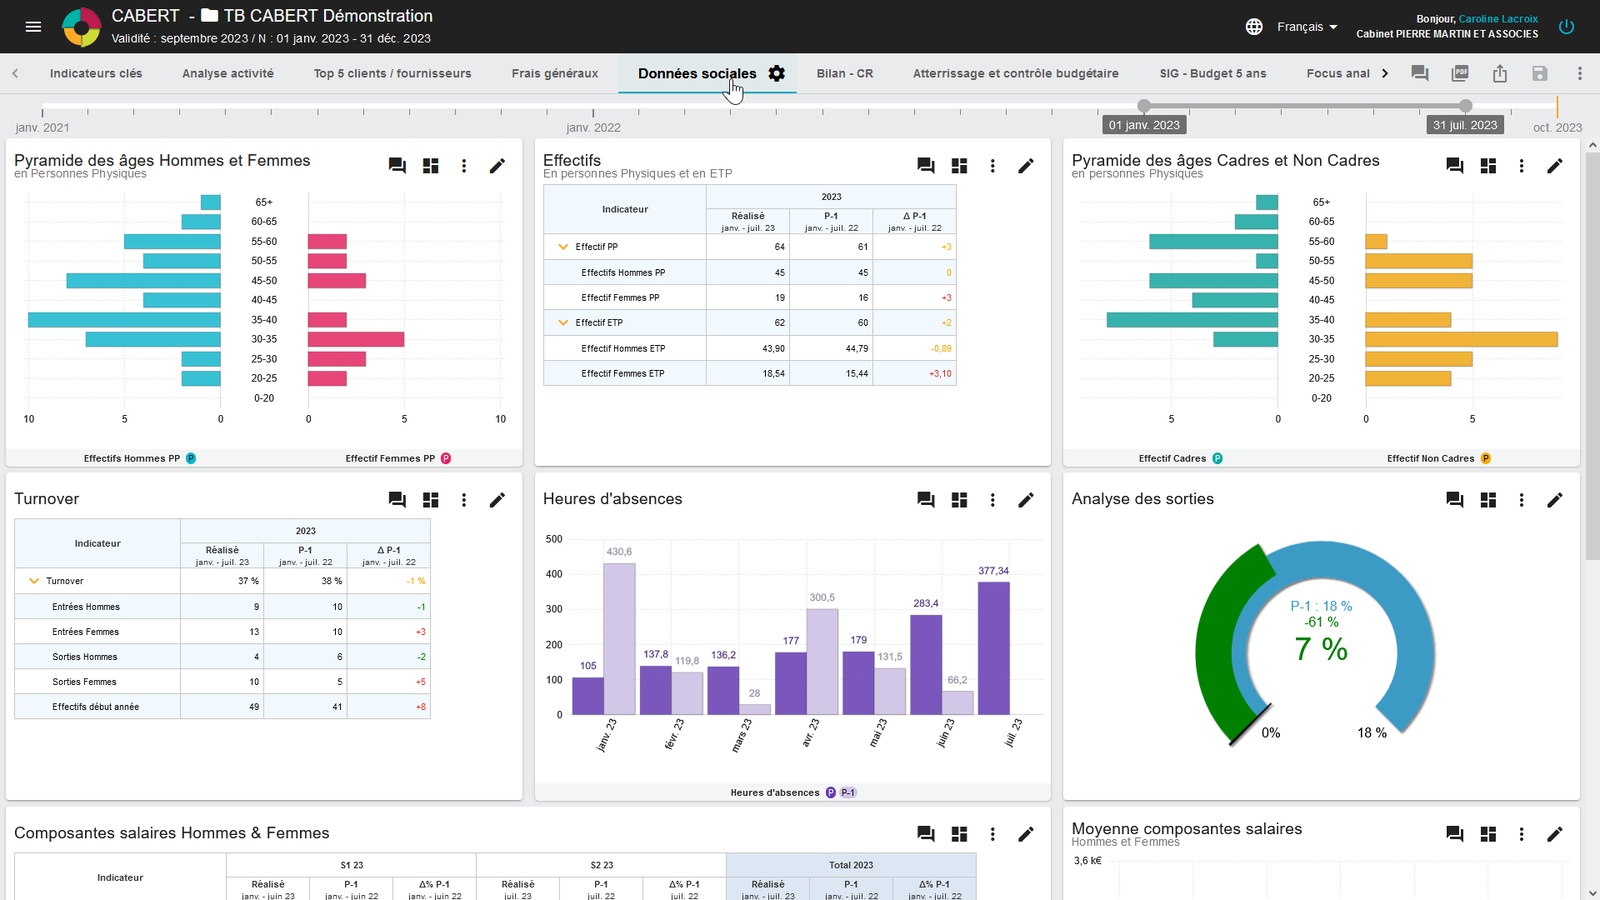This screenshot has height=900, width=1600.
Task: Open the Frais généraux tab
Action: [x=554, y=73]
